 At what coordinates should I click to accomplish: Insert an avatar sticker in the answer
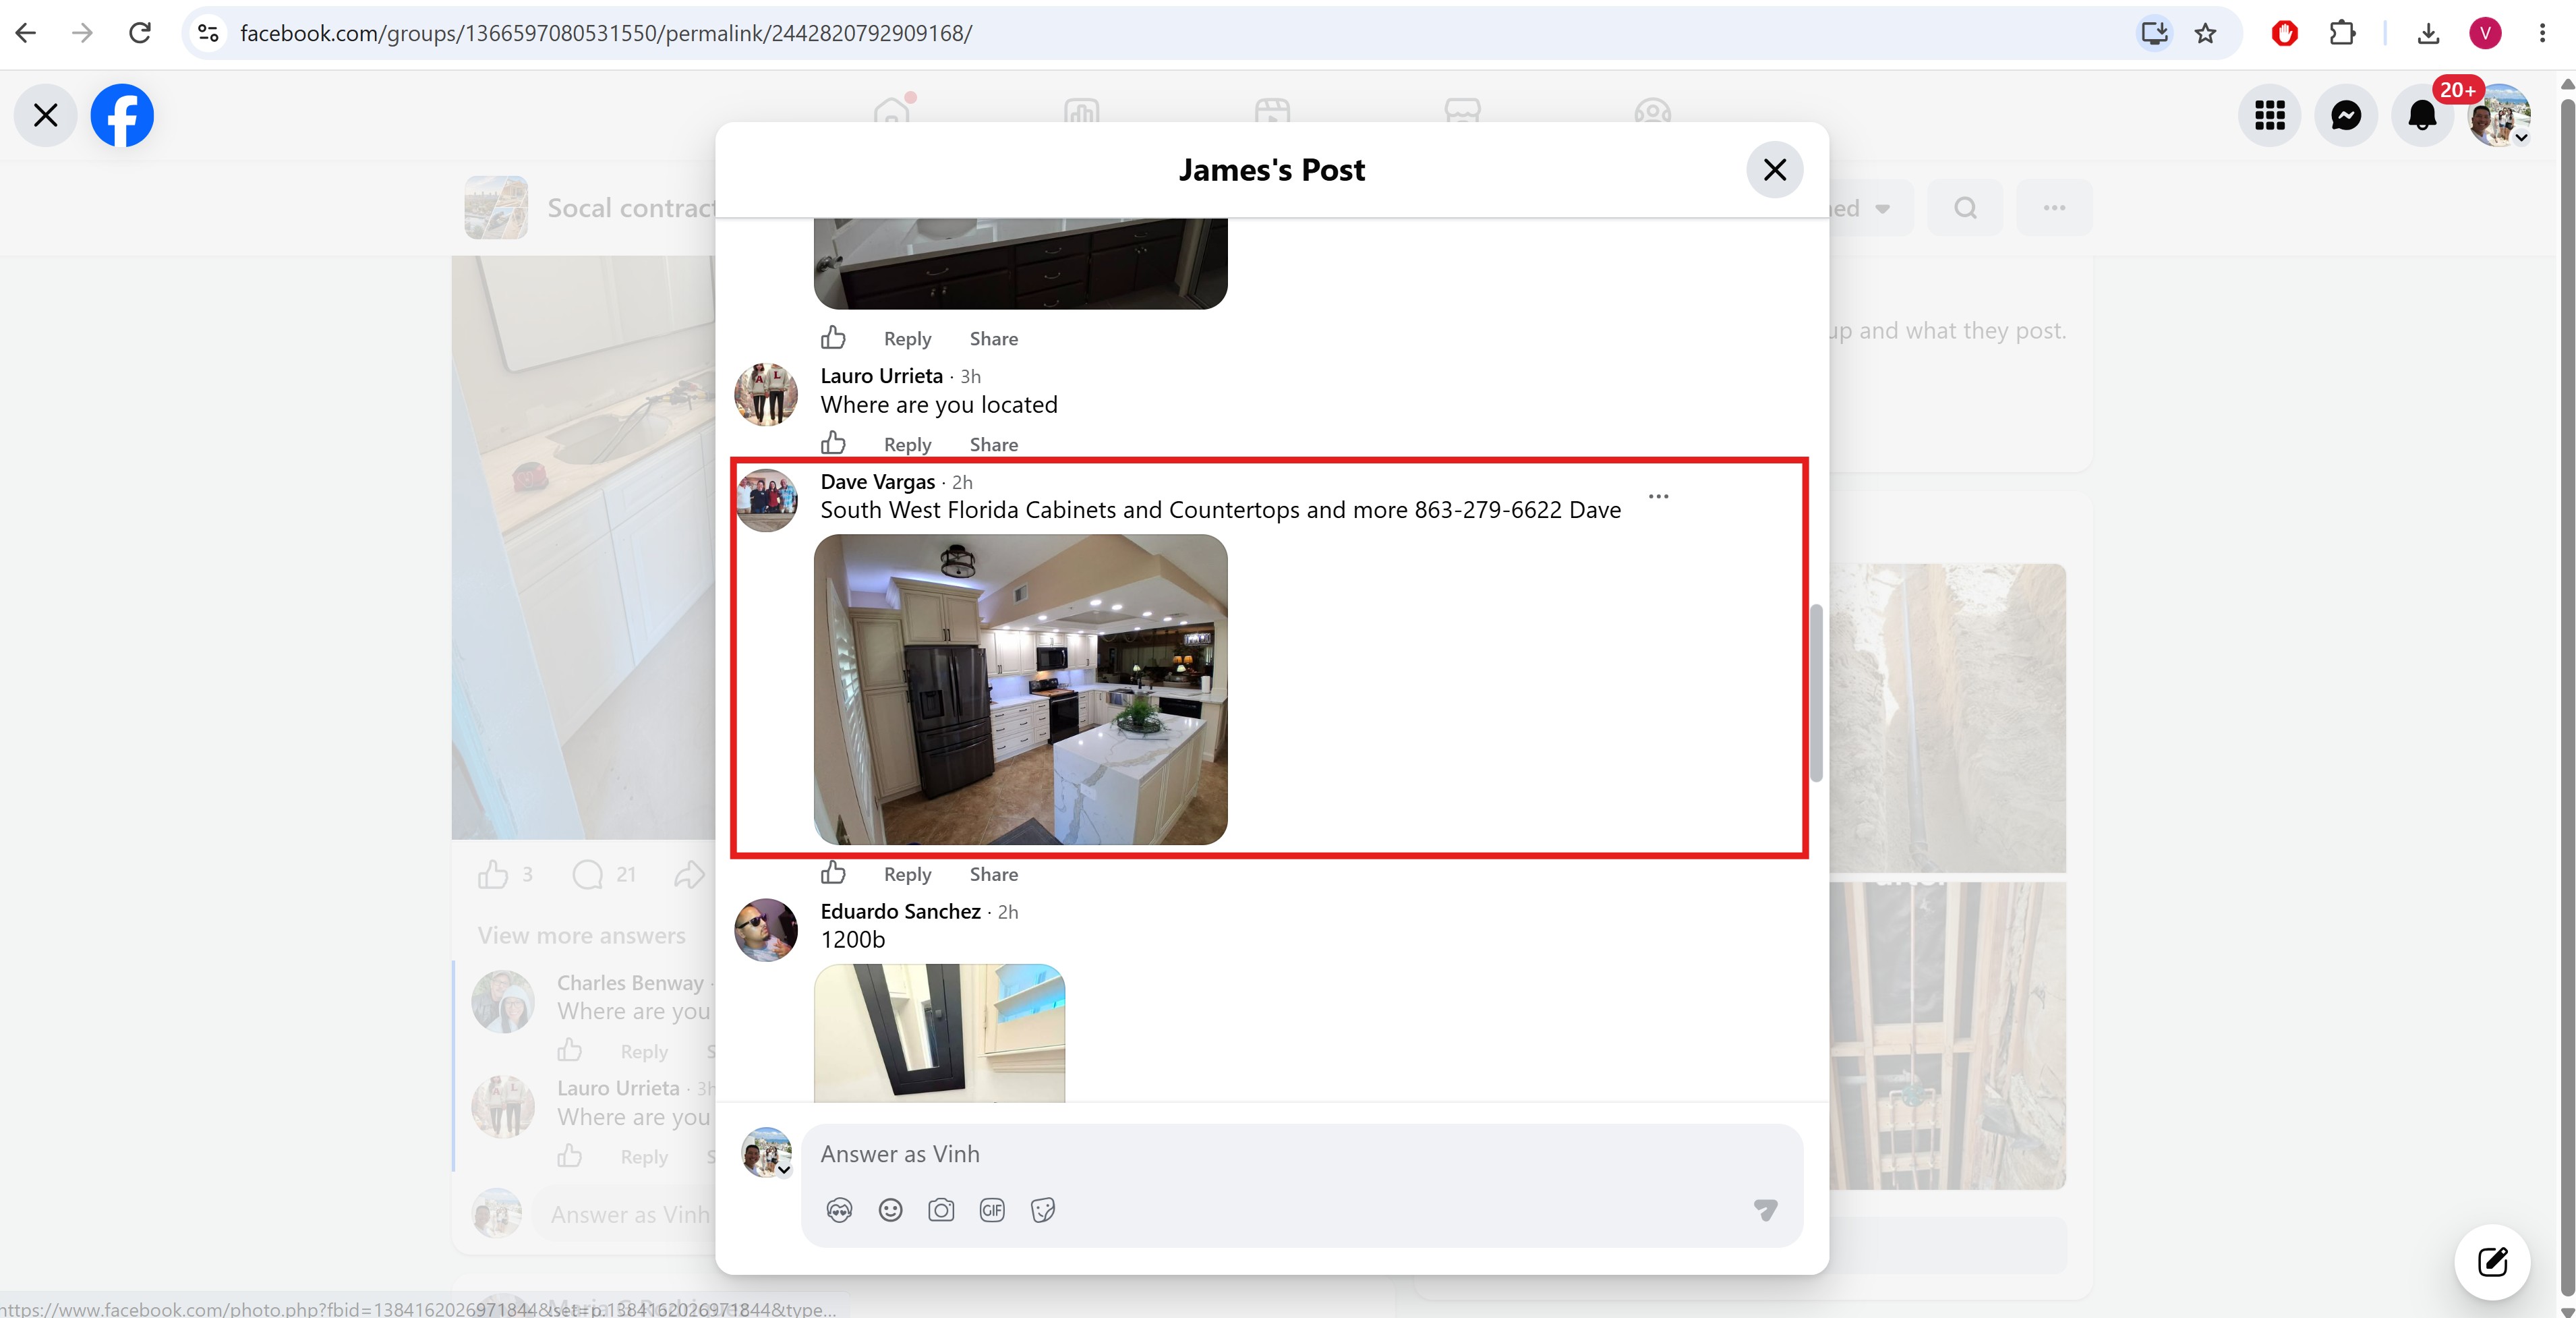839,1211
